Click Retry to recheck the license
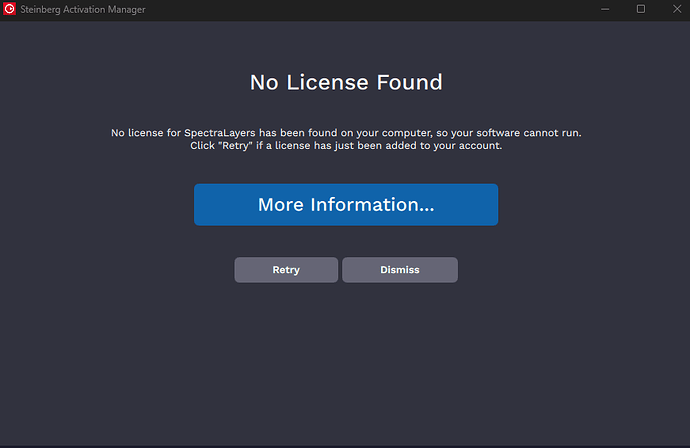 point(286,270)
